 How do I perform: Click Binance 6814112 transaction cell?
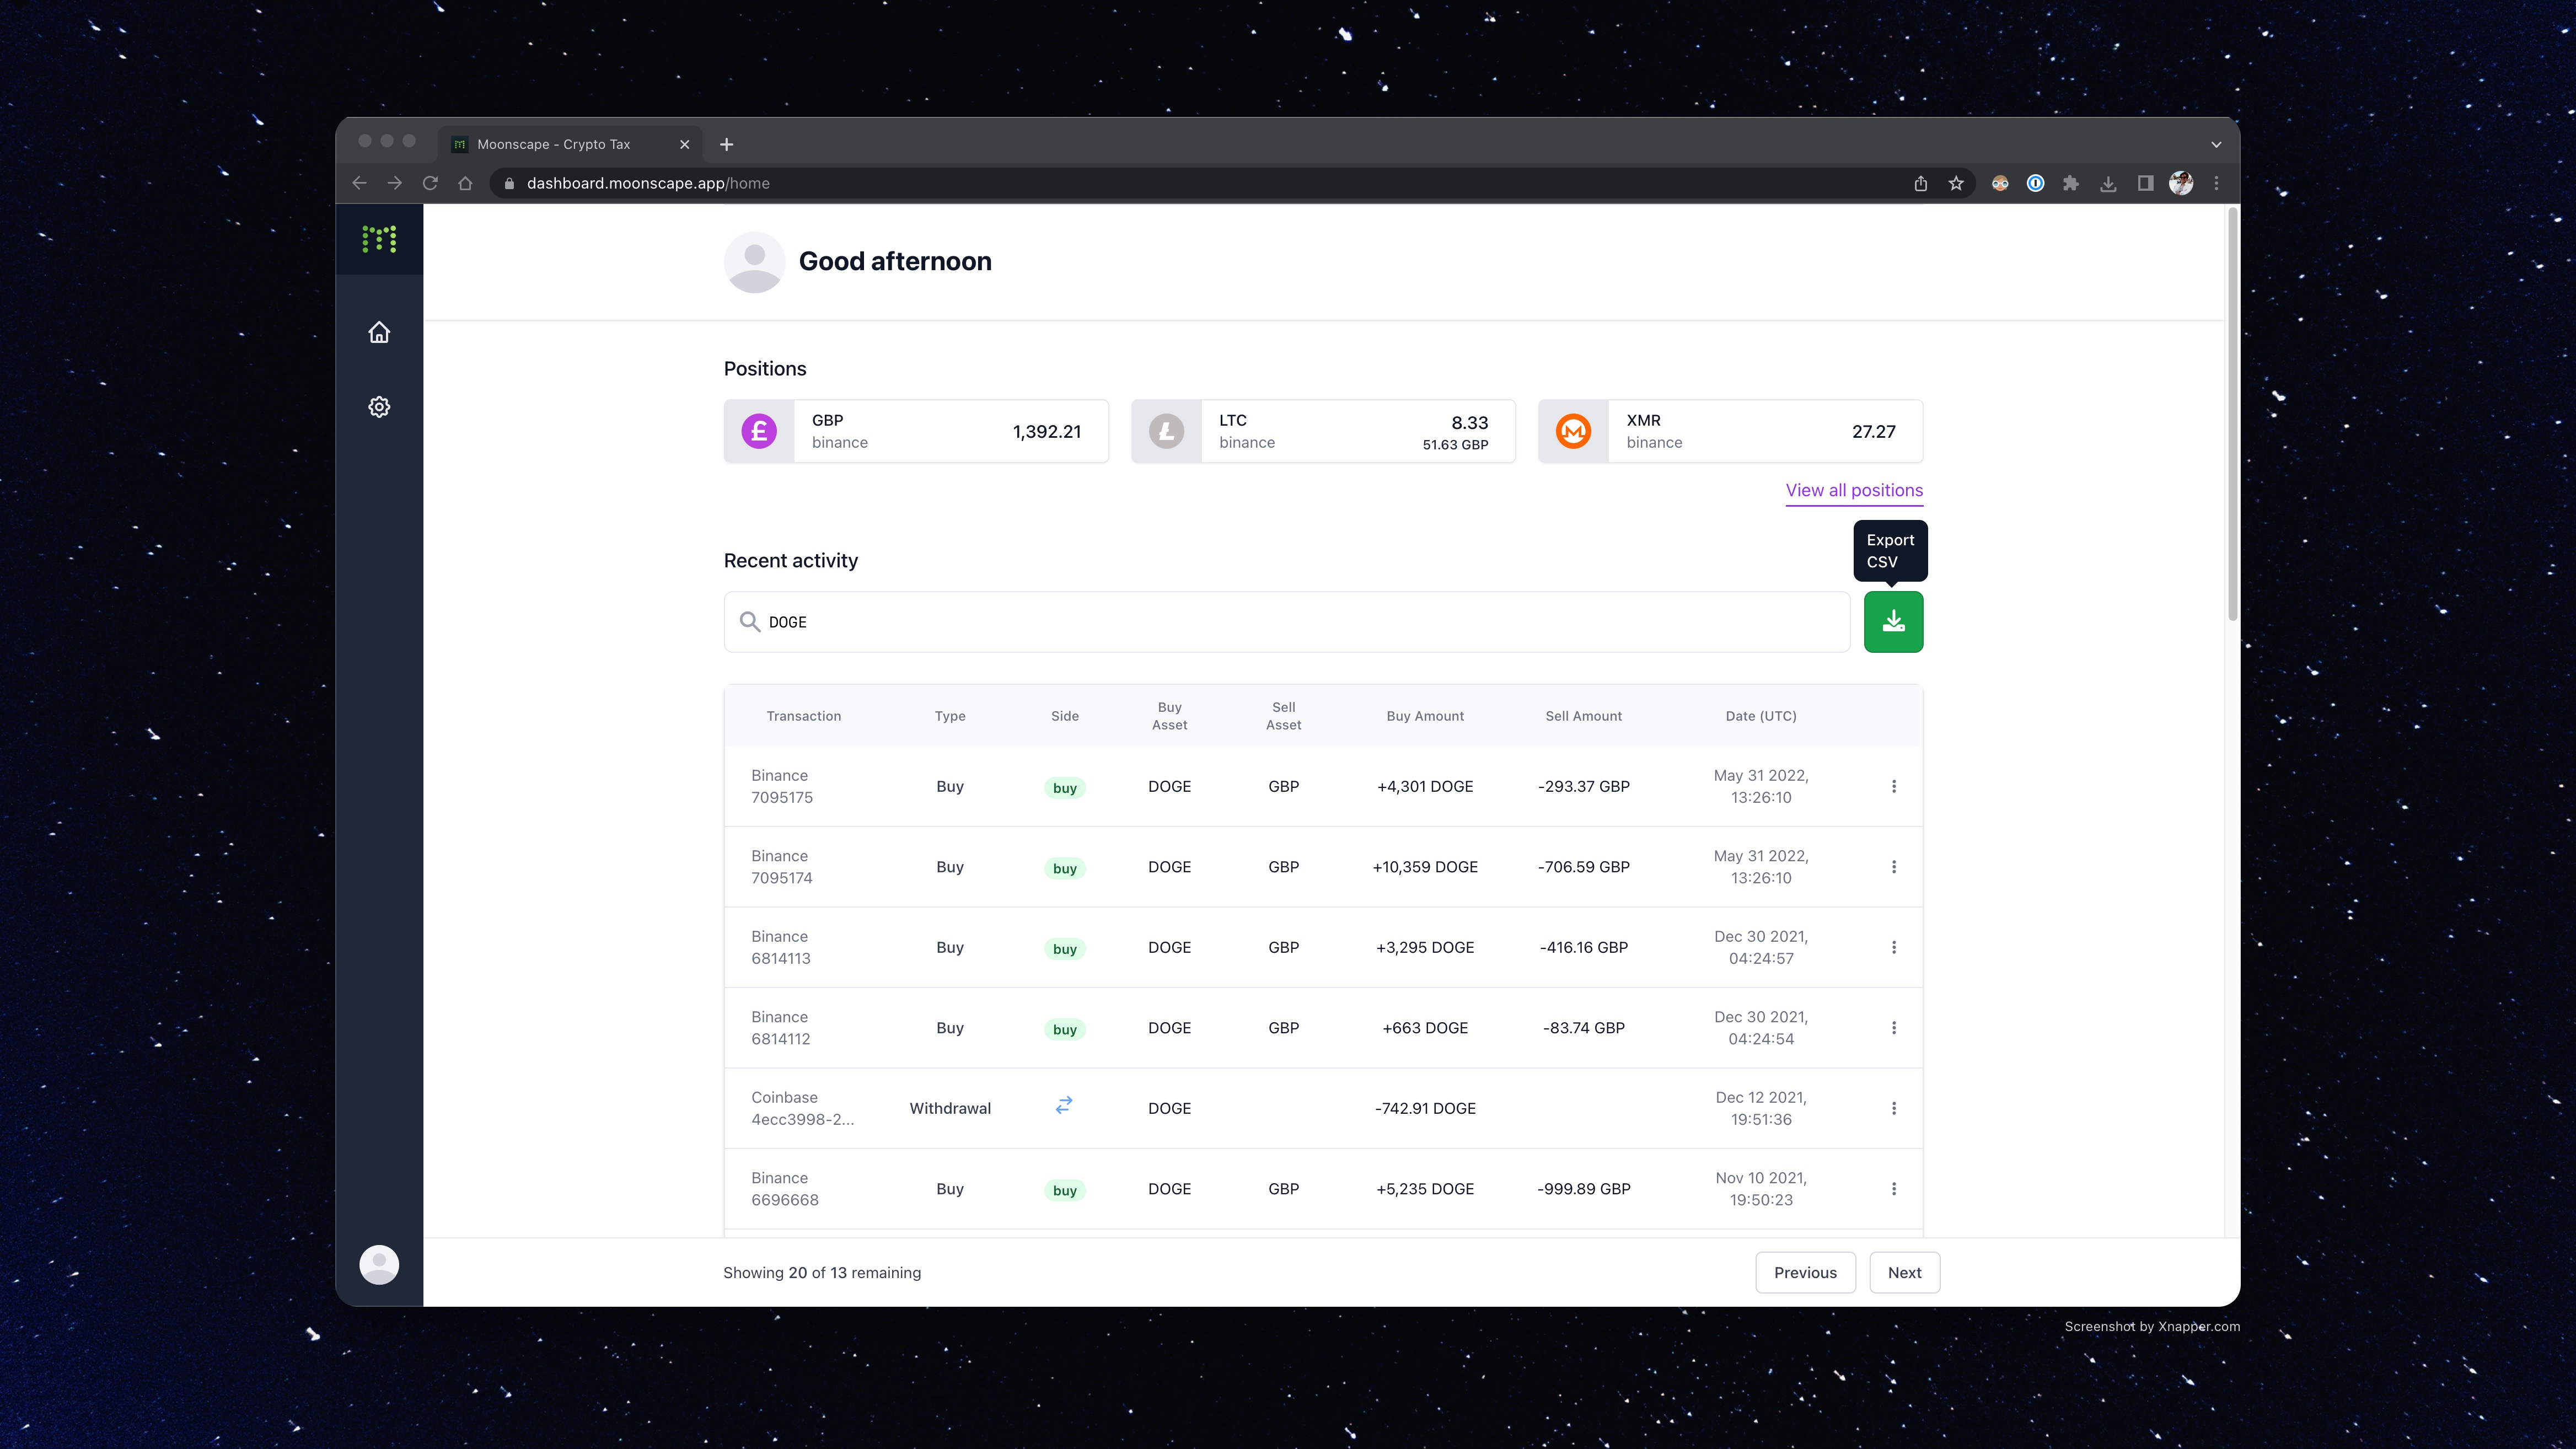pos(781,1028)
